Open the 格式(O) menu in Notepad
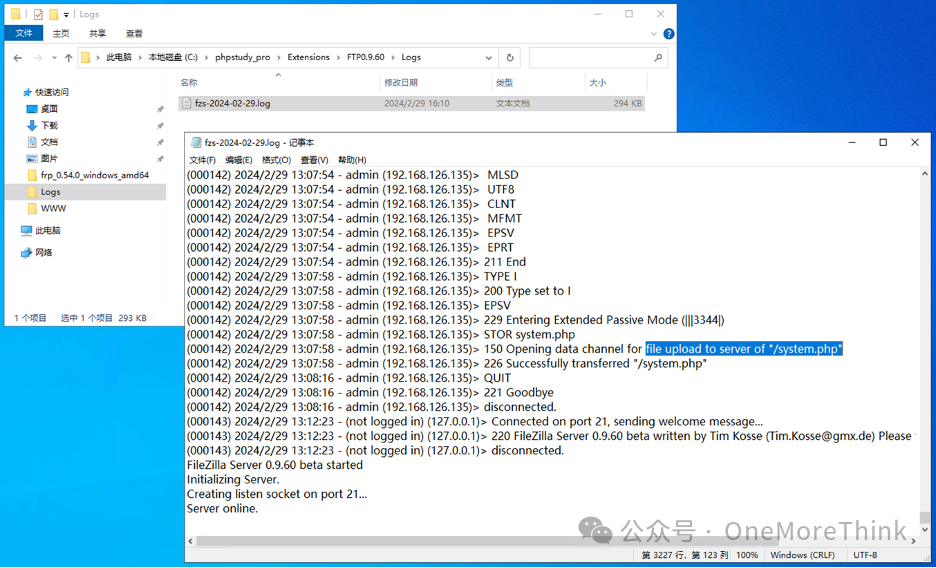This screenshot has height=568, width=936. [276, 160]
